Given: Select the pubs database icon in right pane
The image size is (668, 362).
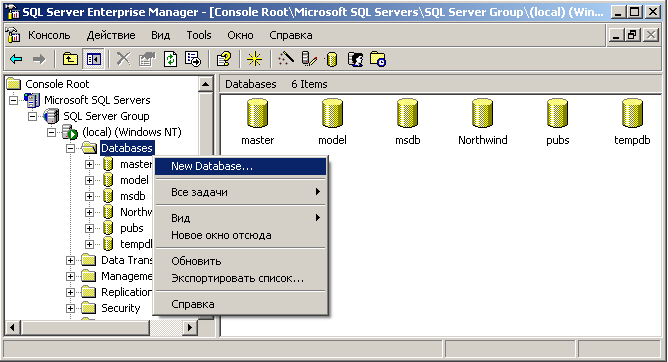Looking at the screenshot, I should tap(557, 113).
